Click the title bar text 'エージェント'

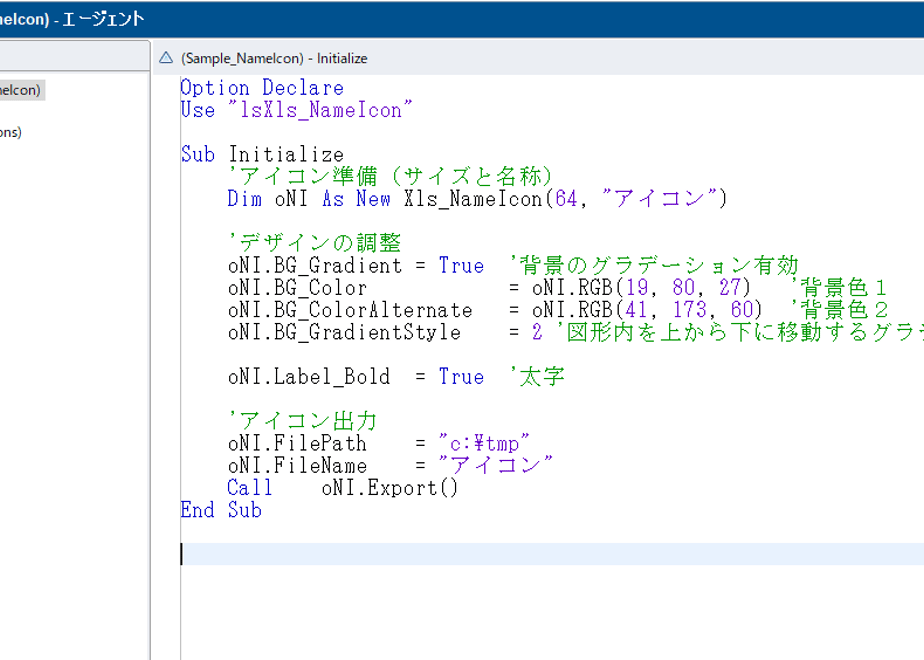(x=103, y=19)
